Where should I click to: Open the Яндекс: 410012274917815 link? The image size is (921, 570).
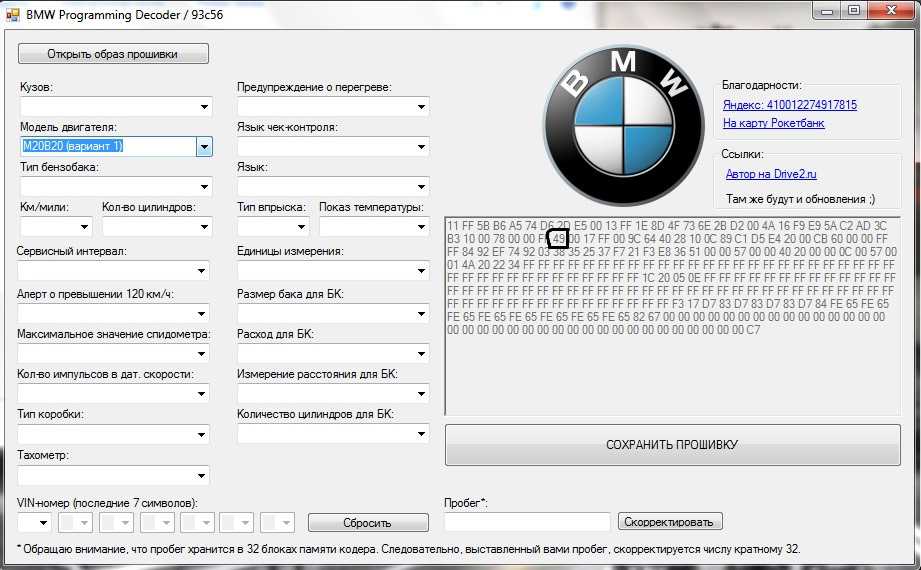click(789, 105)
